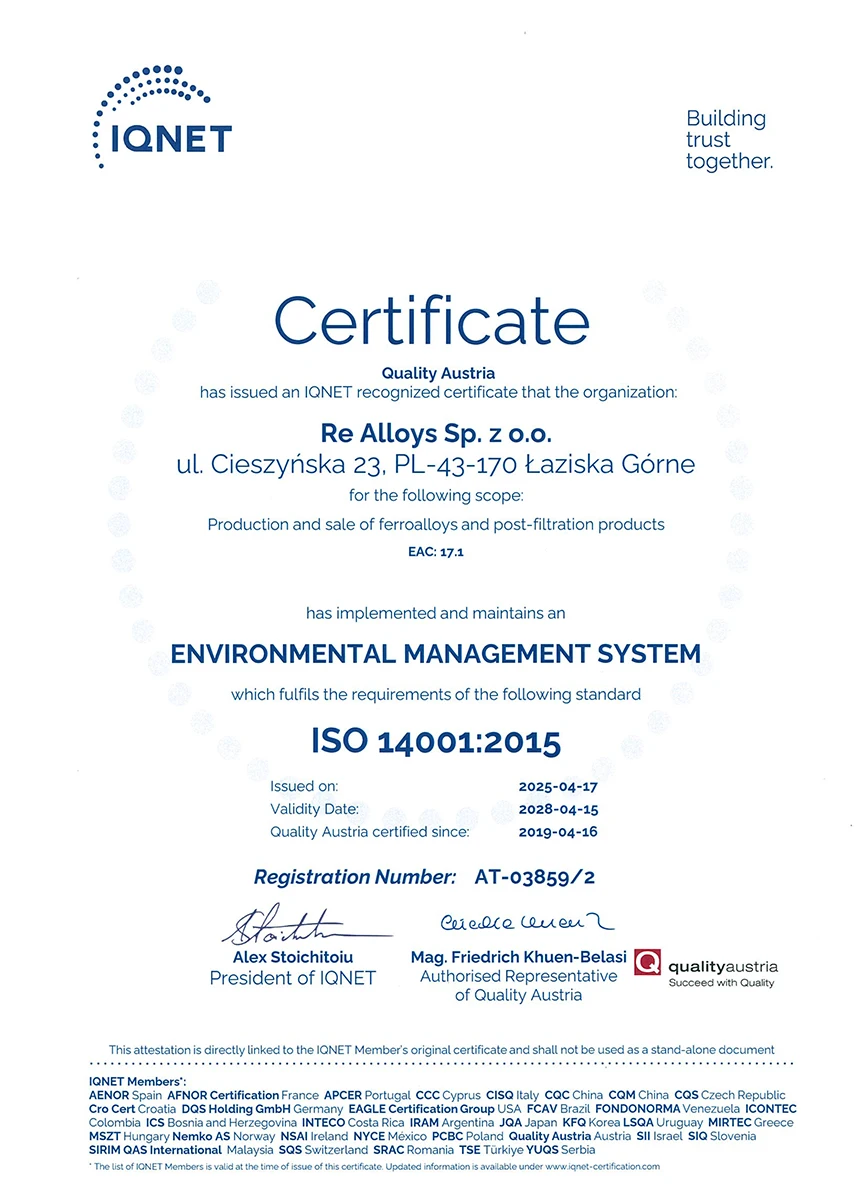Click the 'Validity Date:' label
868x1200 pixels.
coord(314,809)
